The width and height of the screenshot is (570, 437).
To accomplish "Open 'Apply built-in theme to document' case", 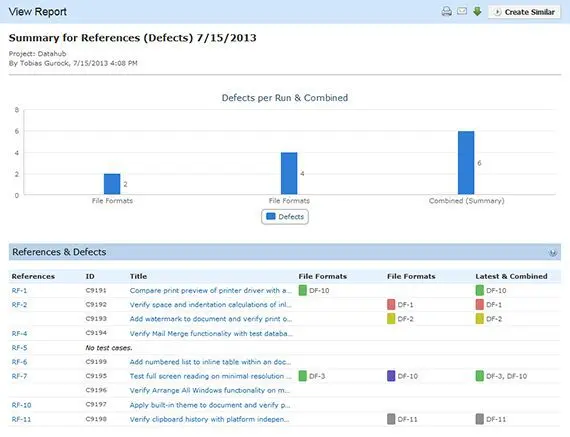I will [x=210, y=405].
